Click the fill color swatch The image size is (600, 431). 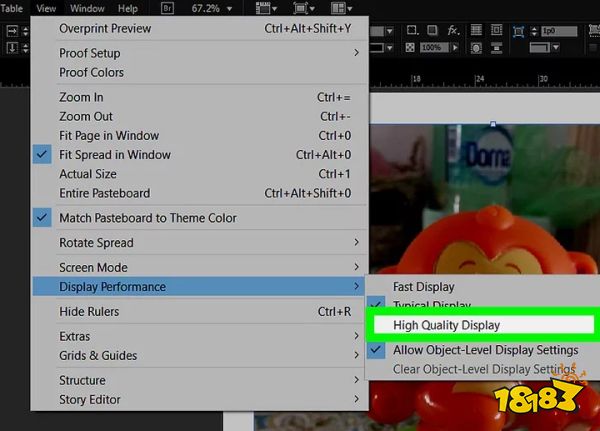(x=377, y=31)
